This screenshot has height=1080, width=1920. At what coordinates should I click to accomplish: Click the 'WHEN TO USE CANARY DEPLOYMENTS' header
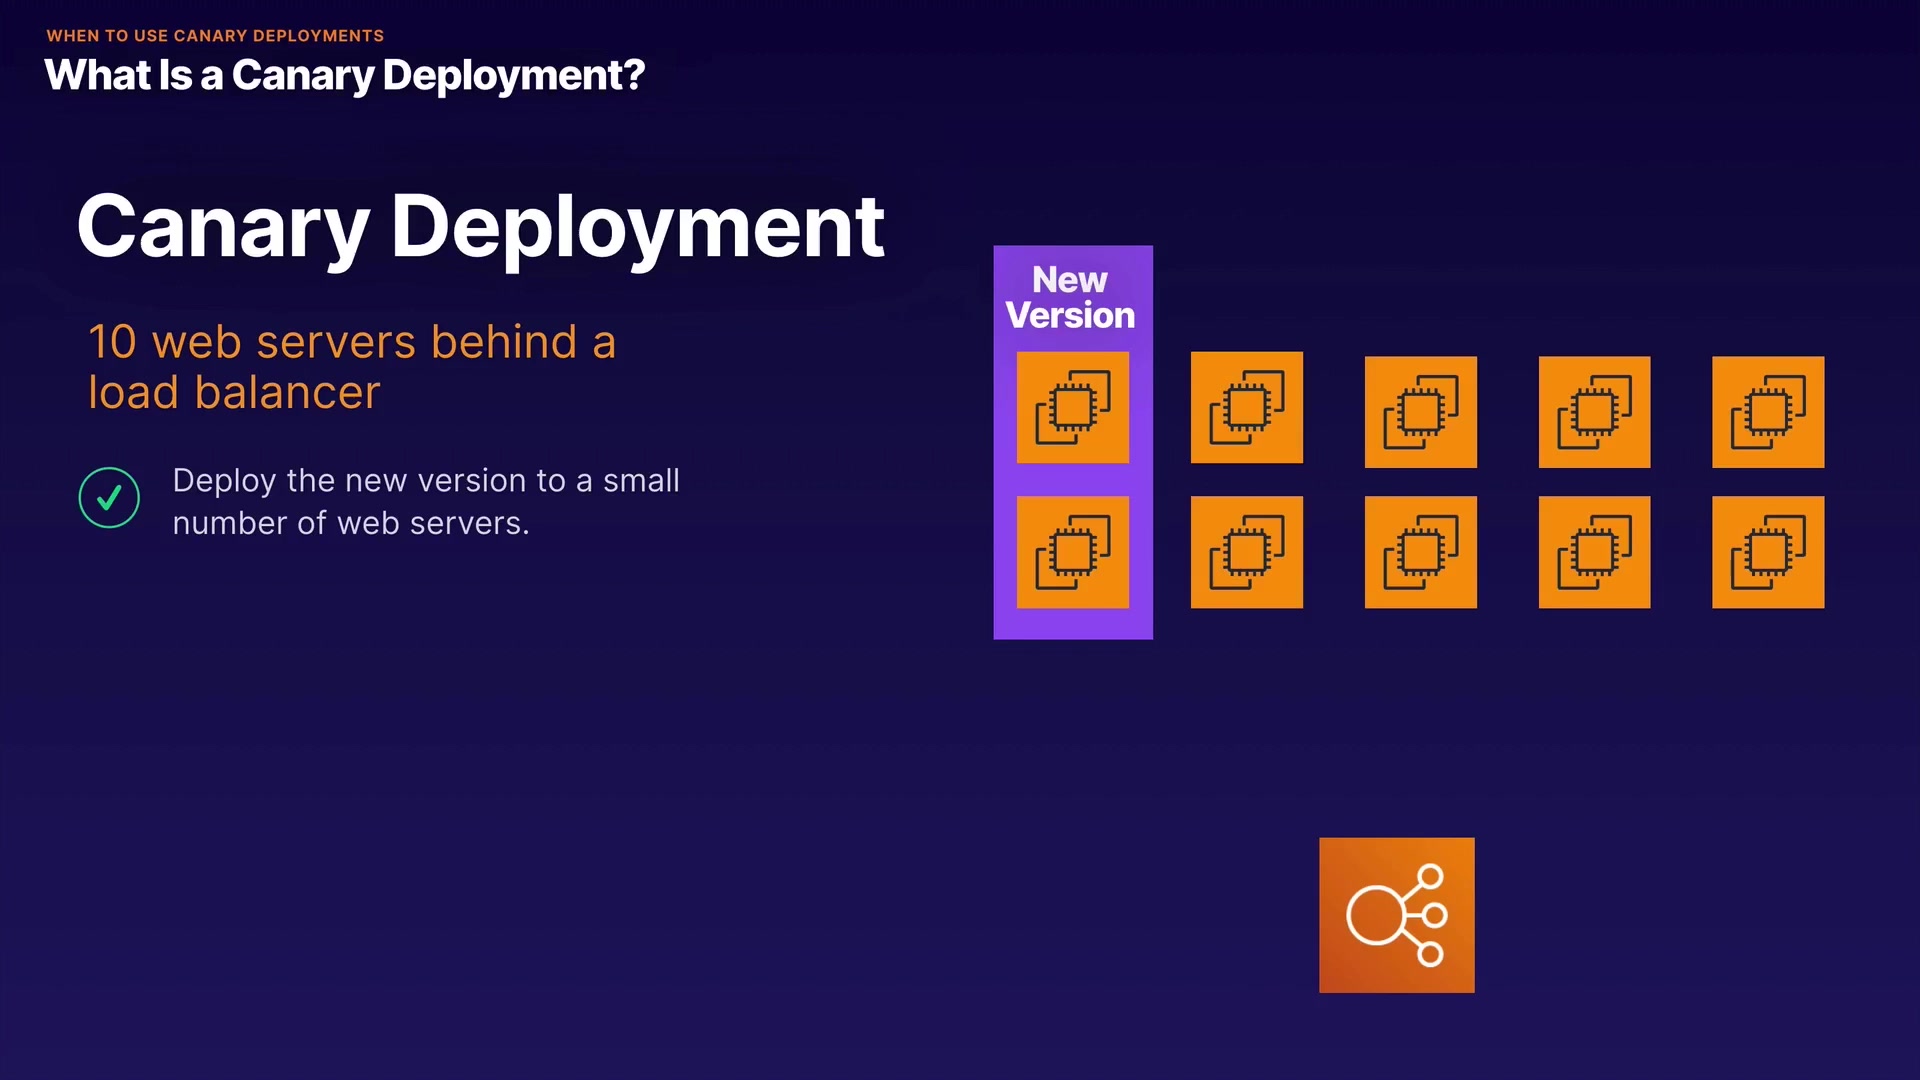215,36
